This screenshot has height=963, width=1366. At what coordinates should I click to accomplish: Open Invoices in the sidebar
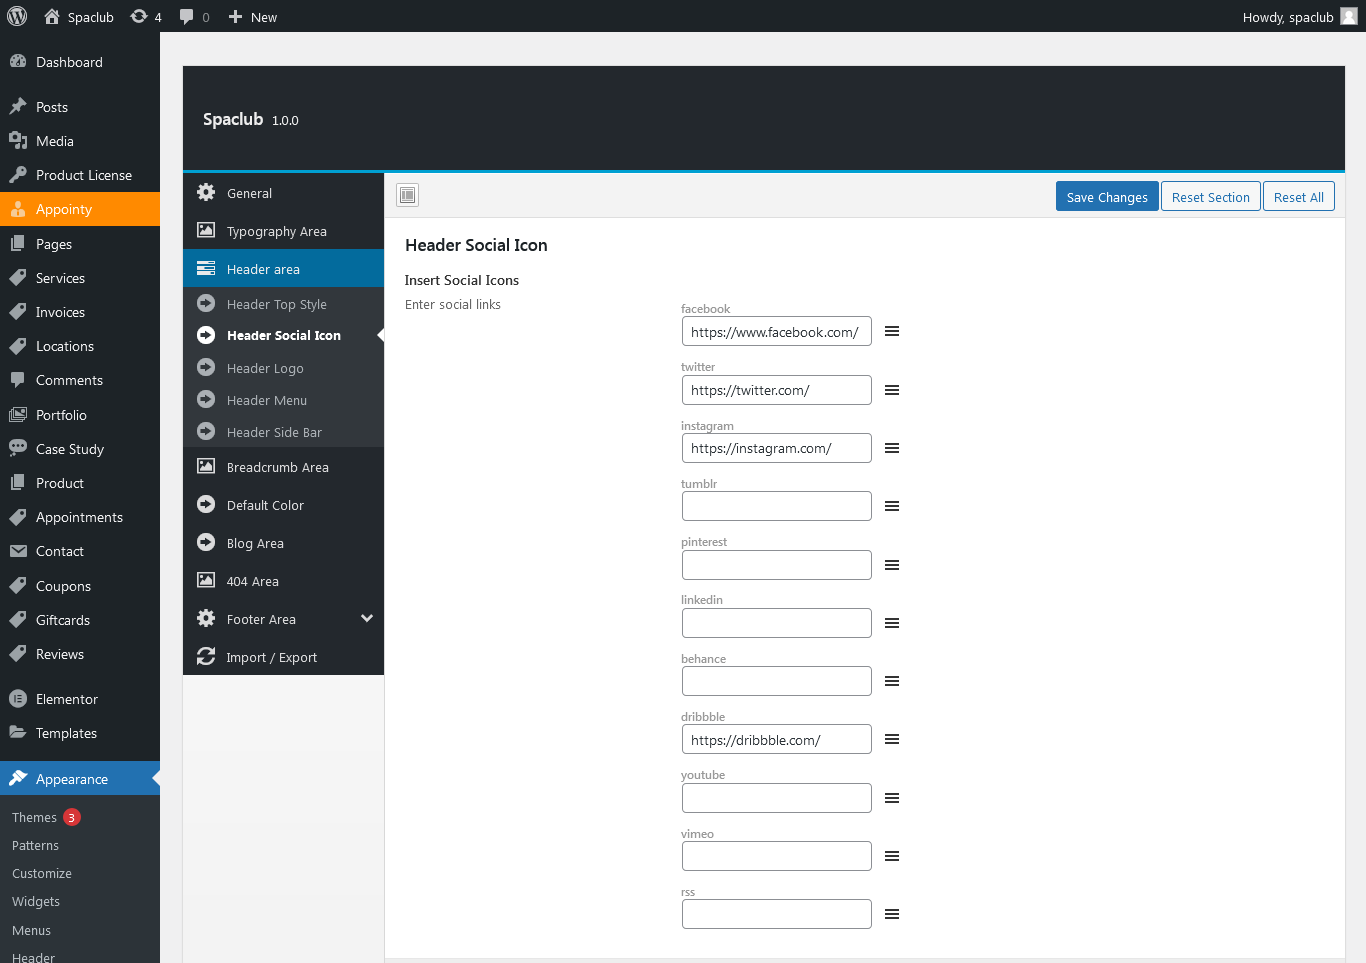click(80, 312)
